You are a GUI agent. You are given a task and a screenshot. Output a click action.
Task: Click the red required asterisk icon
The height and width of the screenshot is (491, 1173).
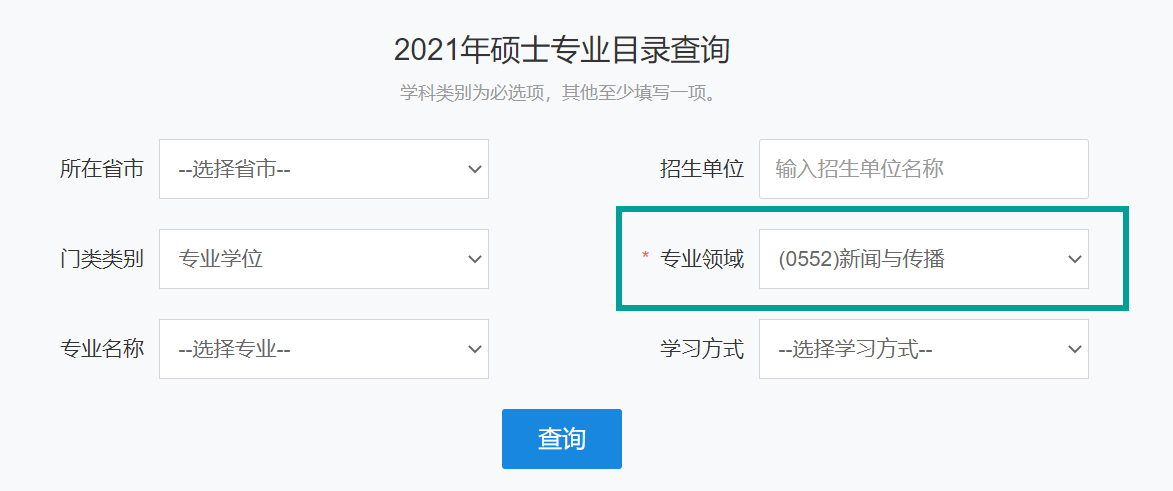point(645,258)
